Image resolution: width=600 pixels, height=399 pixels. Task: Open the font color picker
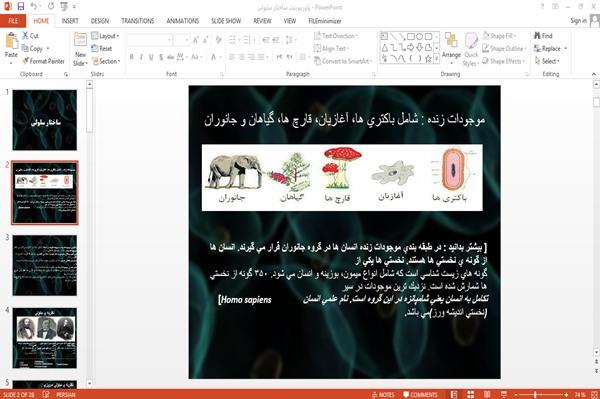[x=215, y=57]
